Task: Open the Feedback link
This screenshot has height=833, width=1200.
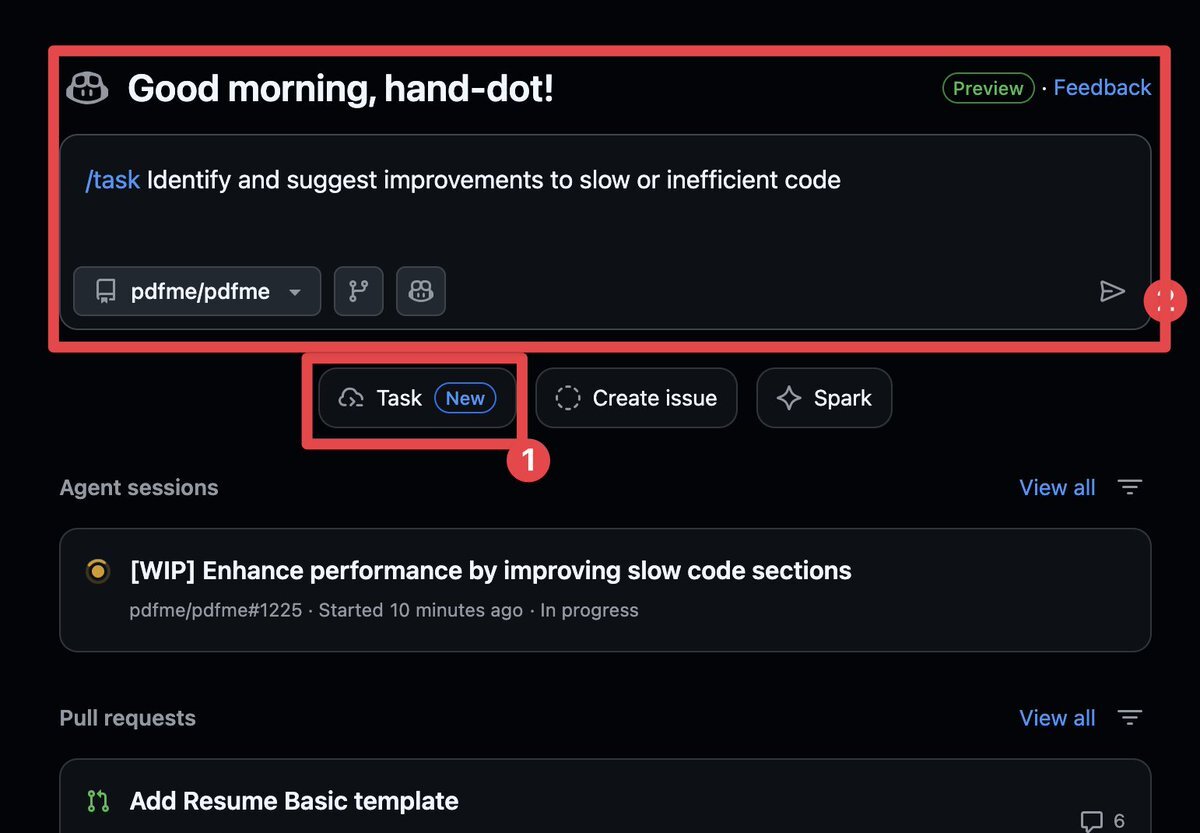Action: (x=1102, y=88)
